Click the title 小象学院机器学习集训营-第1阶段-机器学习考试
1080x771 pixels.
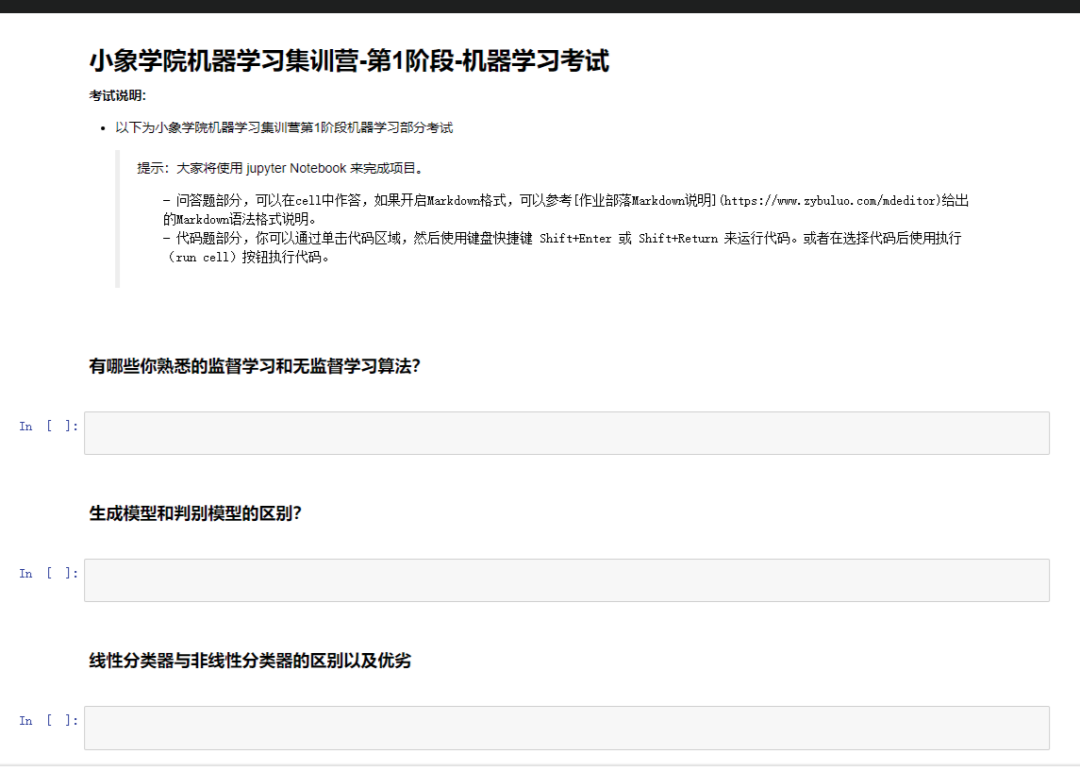[349, 61]
